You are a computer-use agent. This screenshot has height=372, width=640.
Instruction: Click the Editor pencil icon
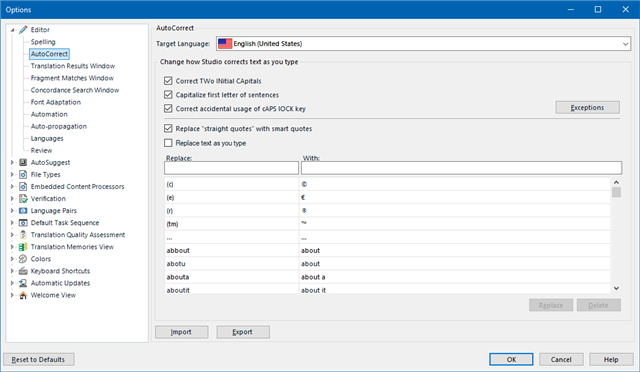click(x=23, y=30)
